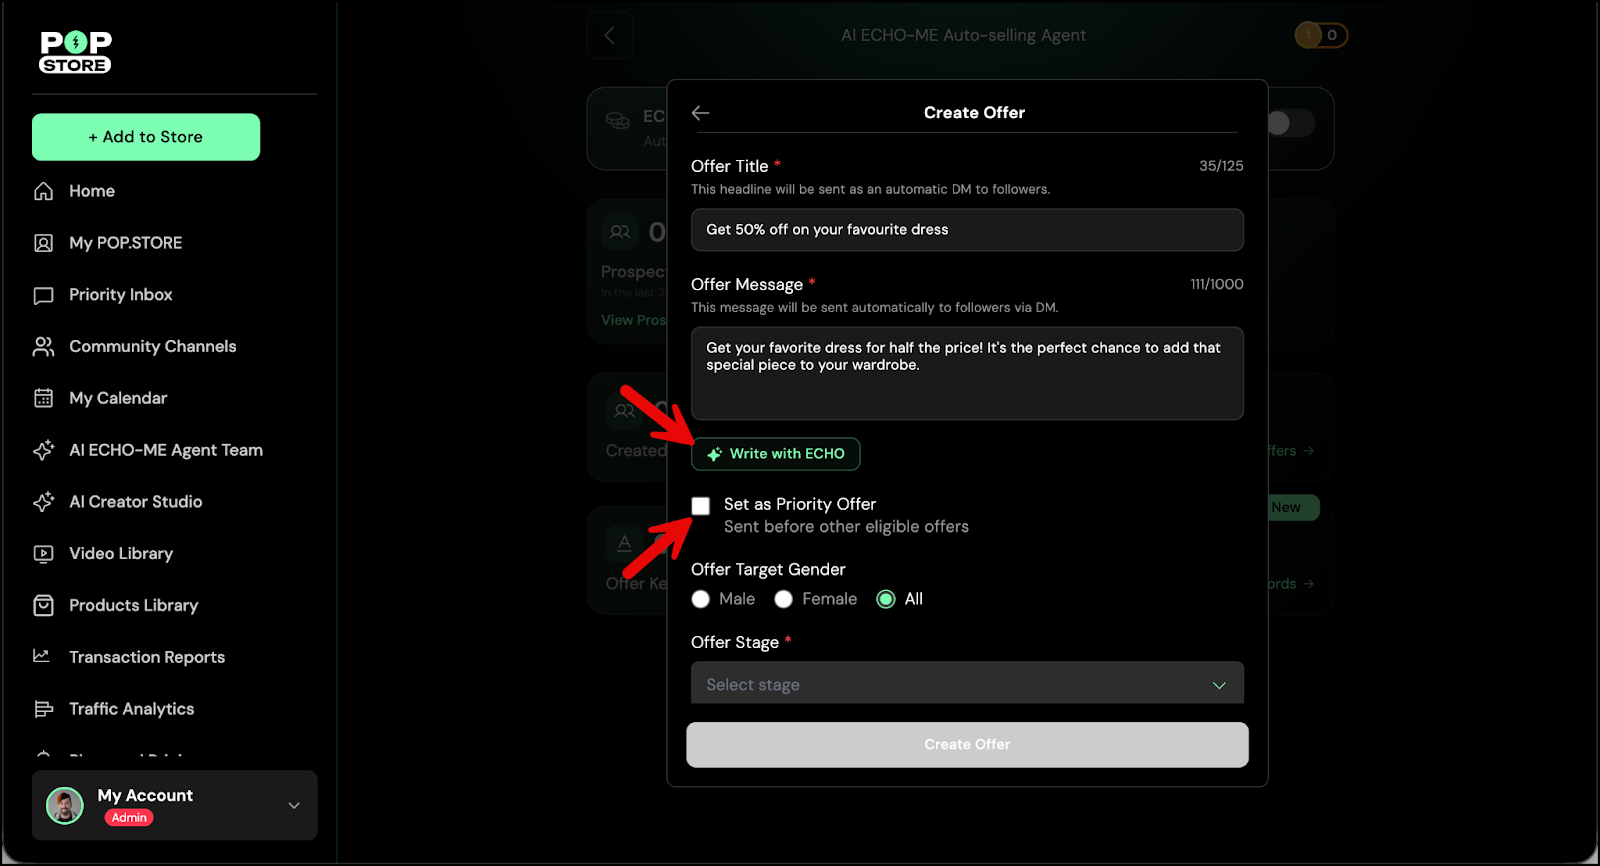Choose All as target gender
Screen dimensions: 1600x866
coord(886,599)
